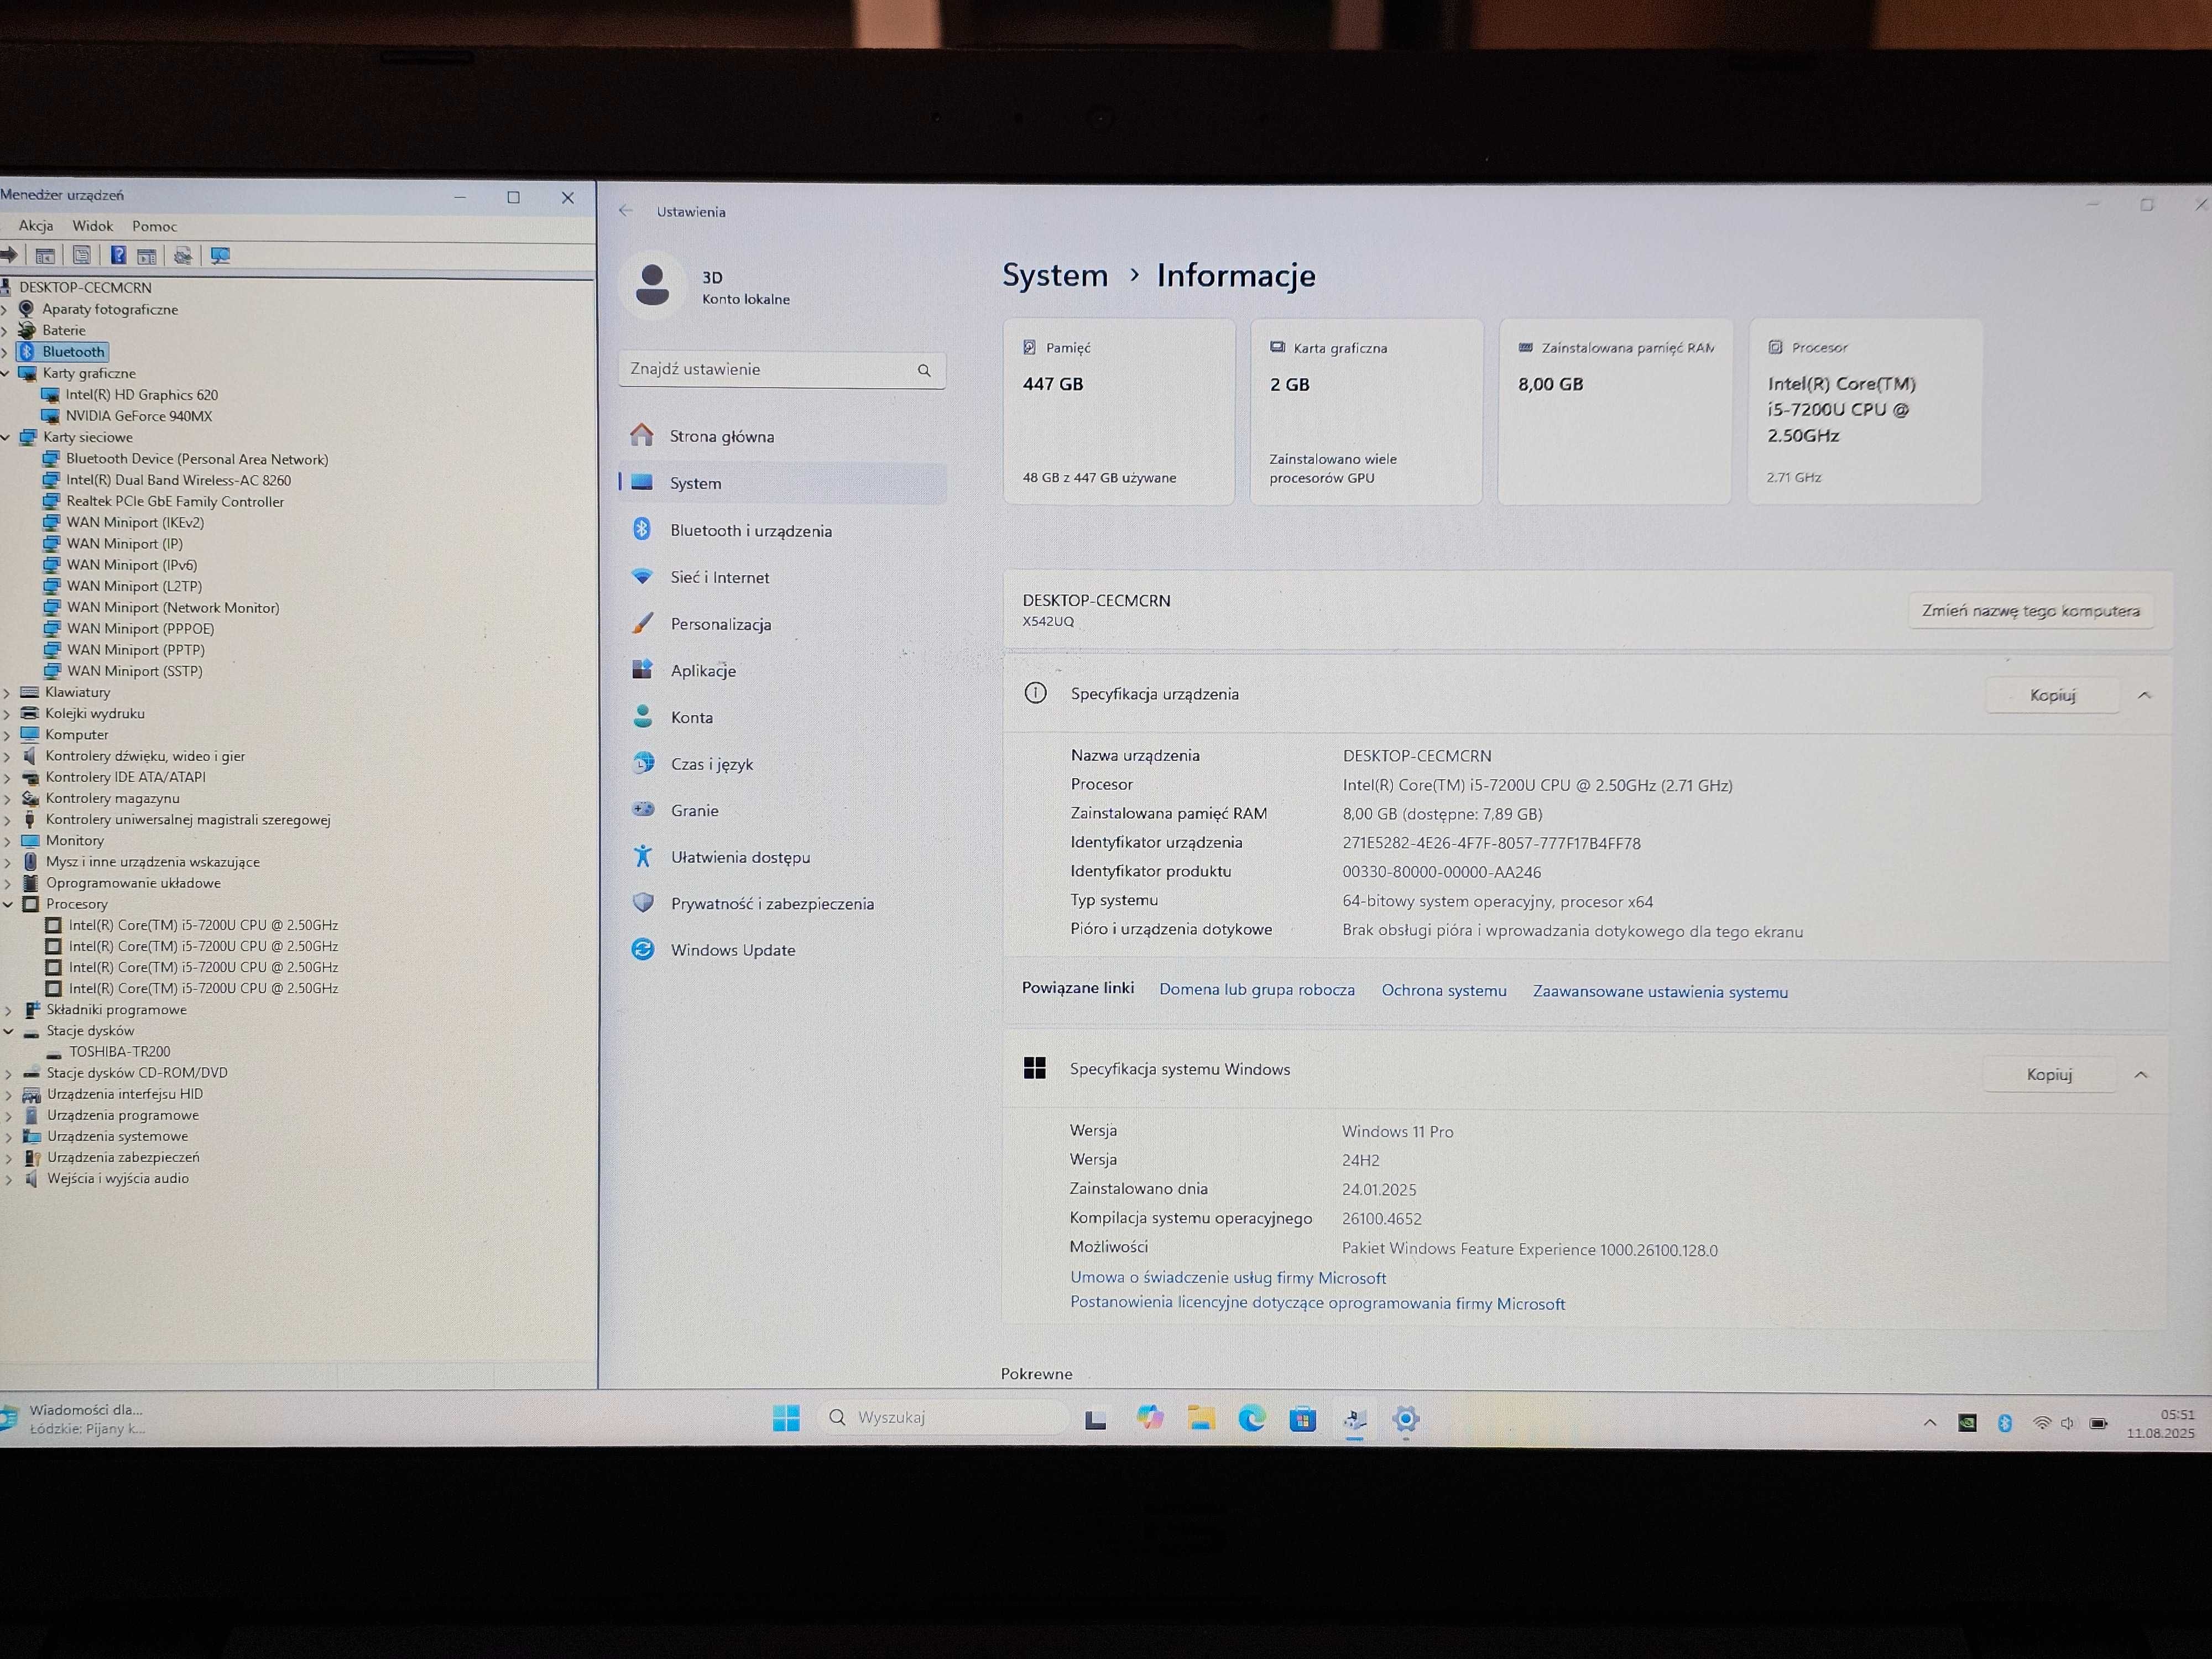The height and width of the screenshot is (1659, 2212).
Task: Click the printer icon in Device Manager toolbar
Action: 182,256
